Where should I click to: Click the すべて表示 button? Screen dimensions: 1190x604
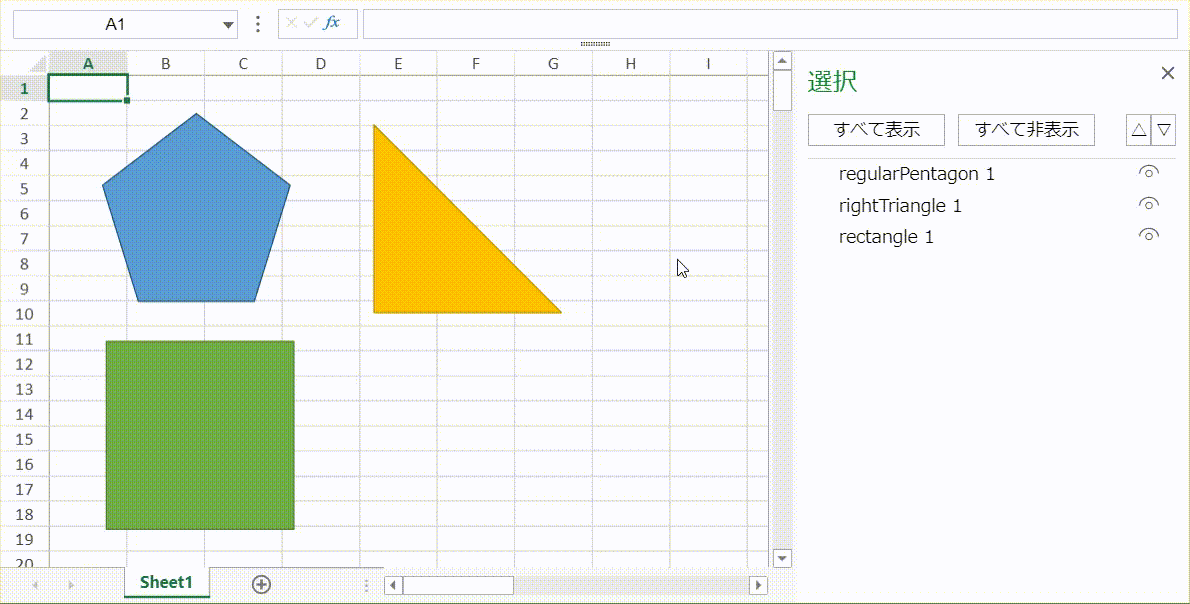876,130
